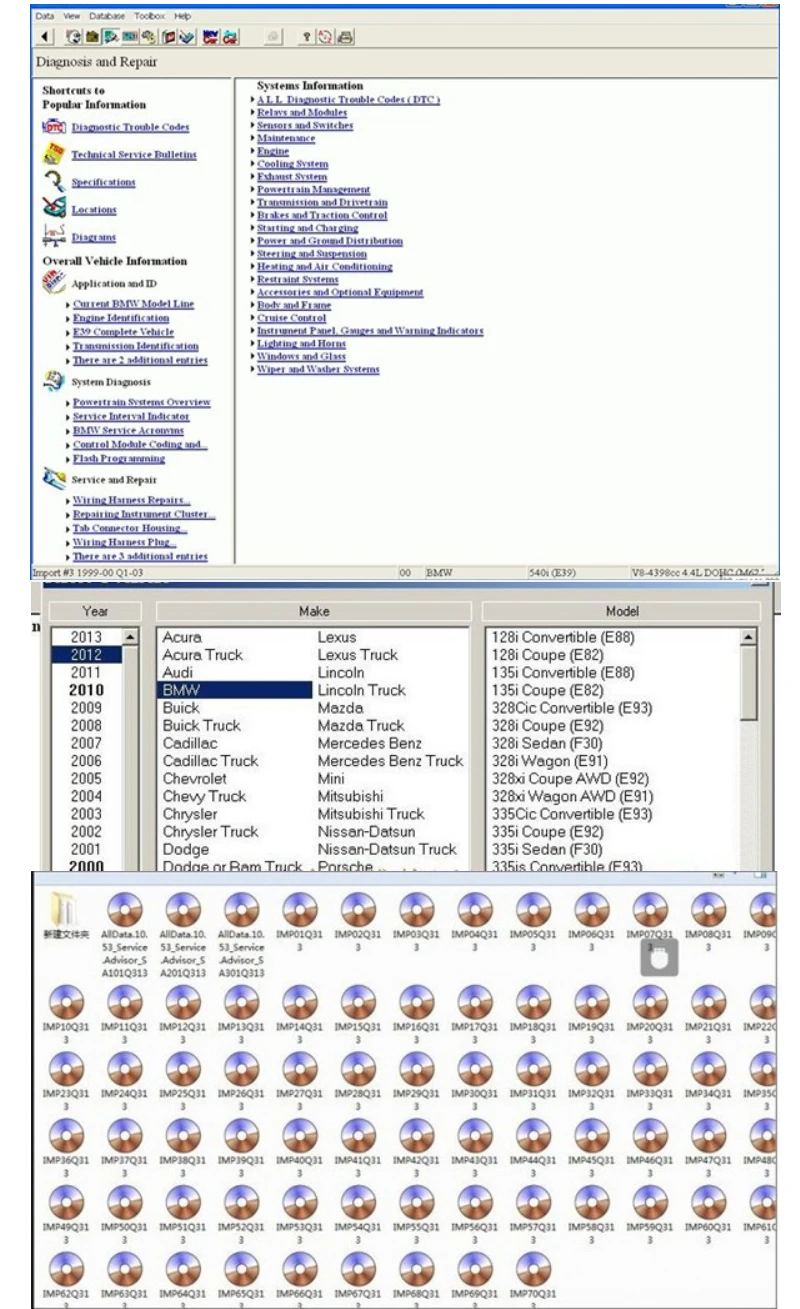The width and height of the screenshot is (800, 1309).
Task: Click the Service and Repair icon
Action: point(55,478)
